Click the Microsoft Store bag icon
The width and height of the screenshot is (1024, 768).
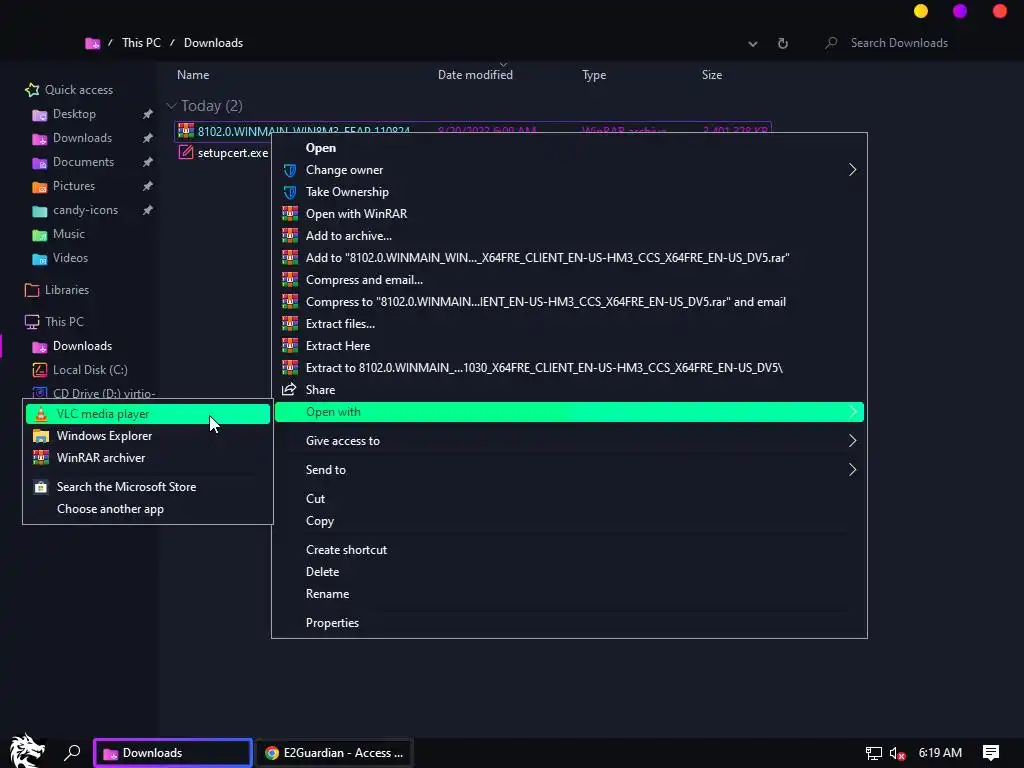coord(40,487)
